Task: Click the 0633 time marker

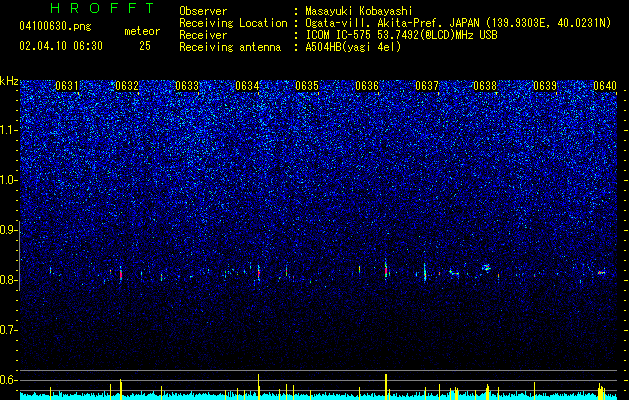Action: pos(187,86)
